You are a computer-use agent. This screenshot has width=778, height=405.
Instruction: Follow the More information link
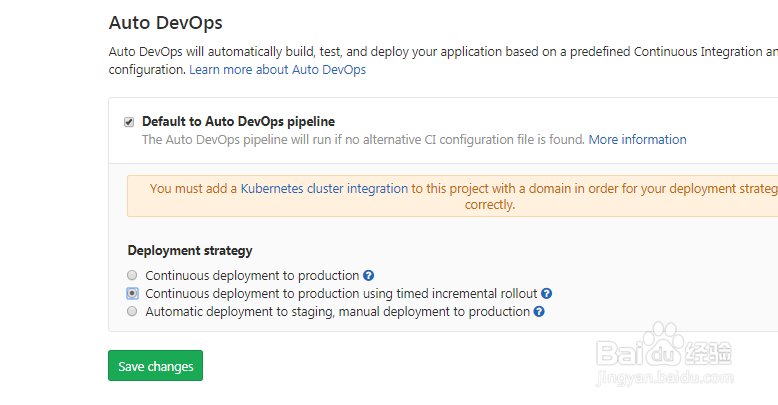638,139
